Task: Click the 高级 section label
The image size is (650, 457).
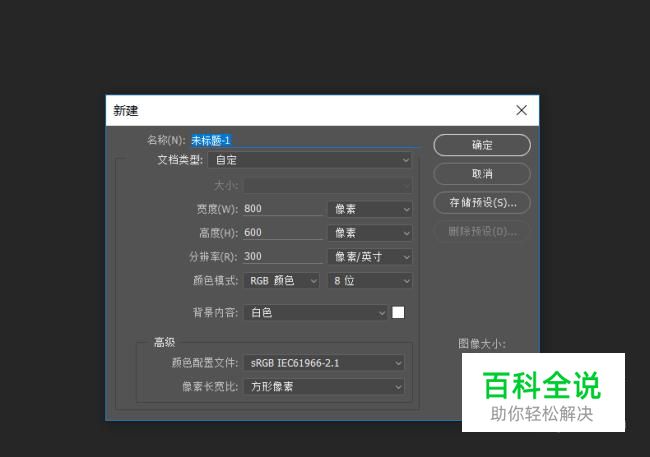Action: point(164,342)
